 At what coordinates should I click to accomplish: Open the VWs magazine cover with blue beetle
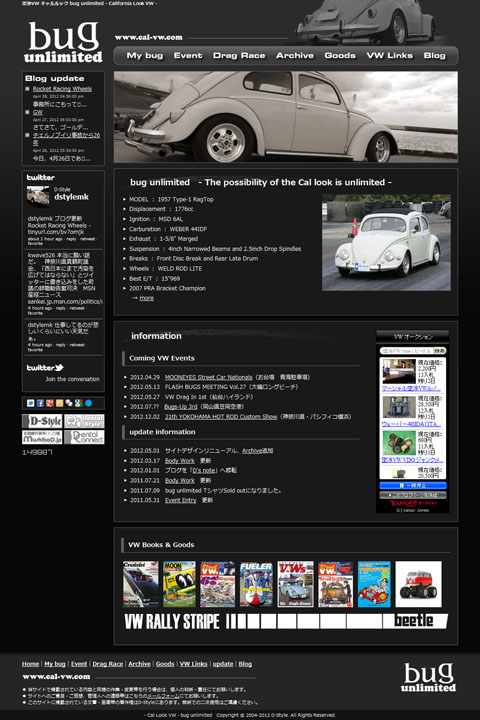pyautogui.click(x=295, y=584)
